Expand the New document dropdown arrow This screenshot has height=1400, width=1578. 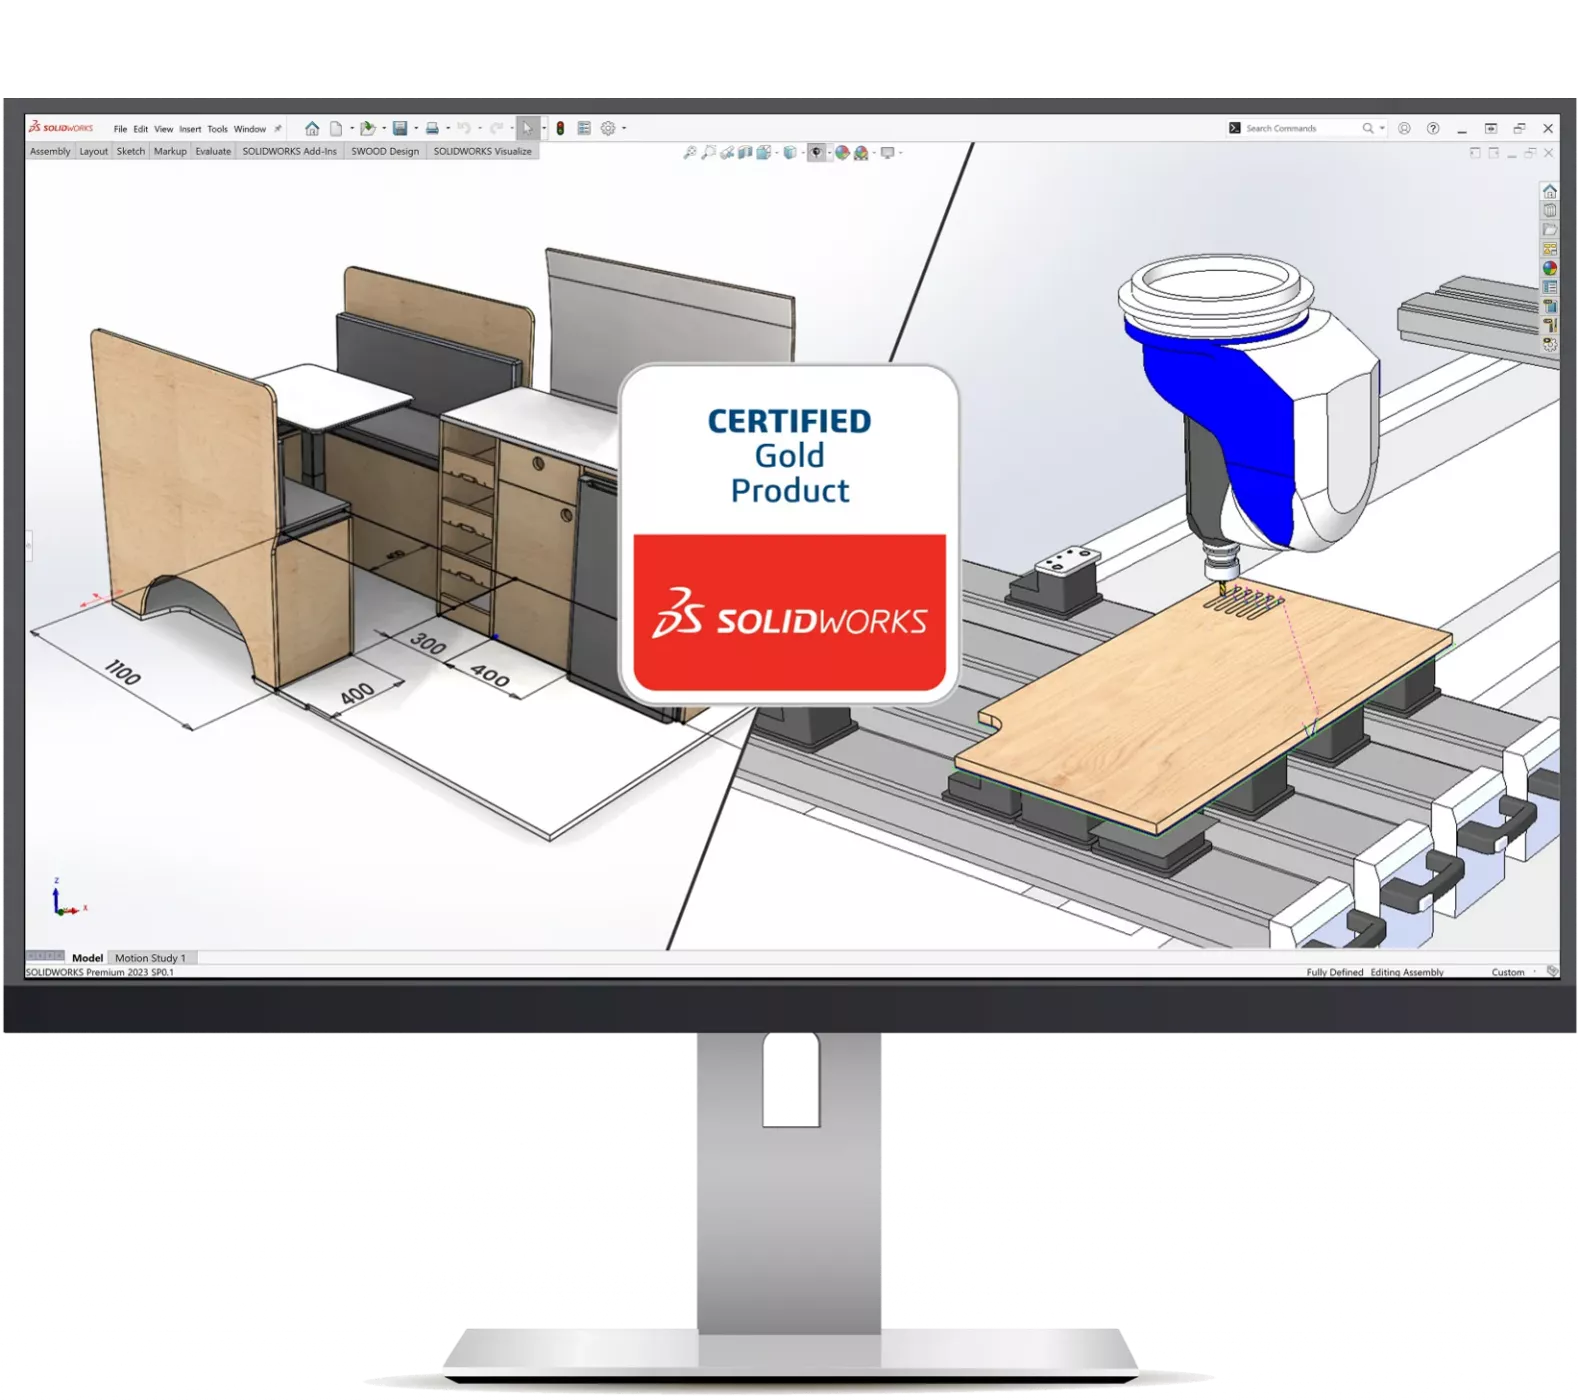tap(352, 128)
